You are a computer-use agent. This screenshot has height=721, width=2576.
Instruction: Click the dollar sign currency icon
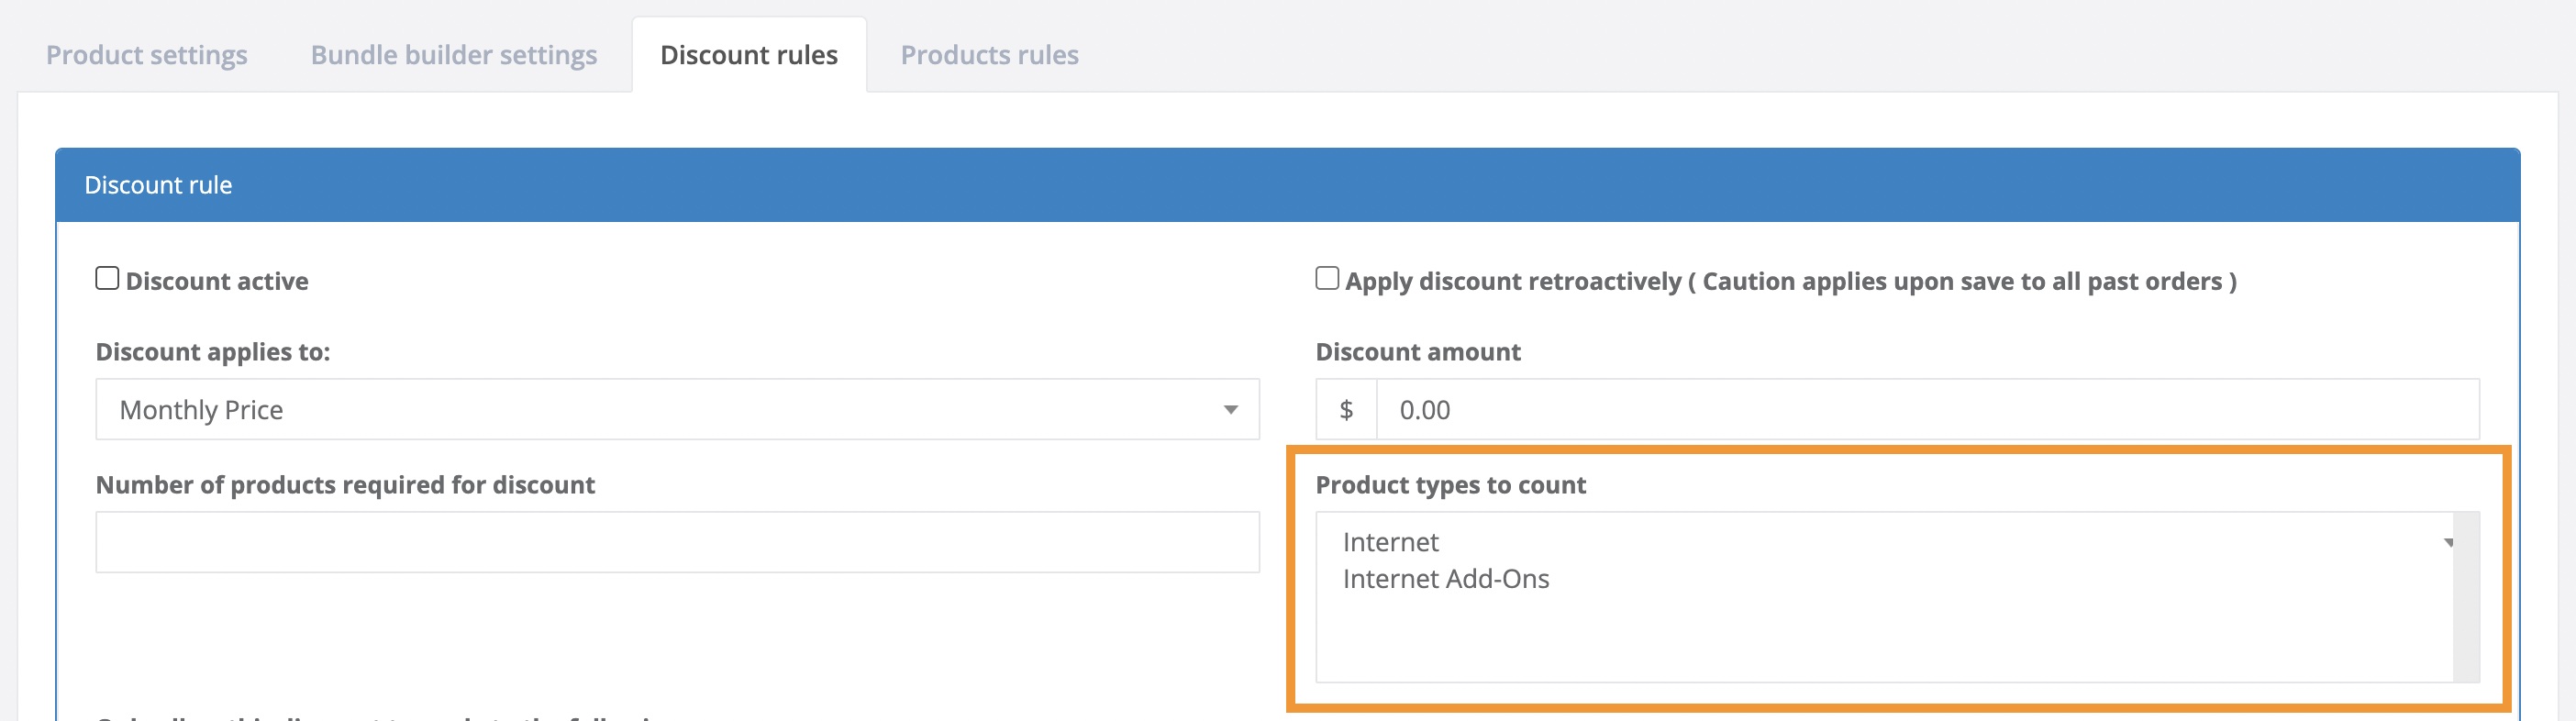(x=1346, y=410)
